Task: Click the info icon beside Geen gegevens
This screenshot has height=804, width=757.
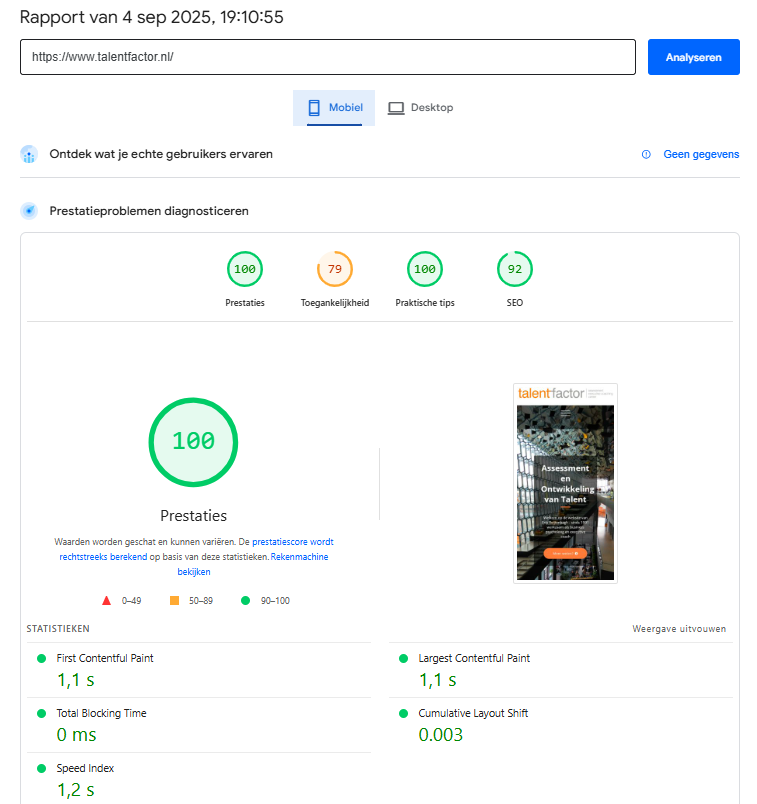Action: coord(646,154)
